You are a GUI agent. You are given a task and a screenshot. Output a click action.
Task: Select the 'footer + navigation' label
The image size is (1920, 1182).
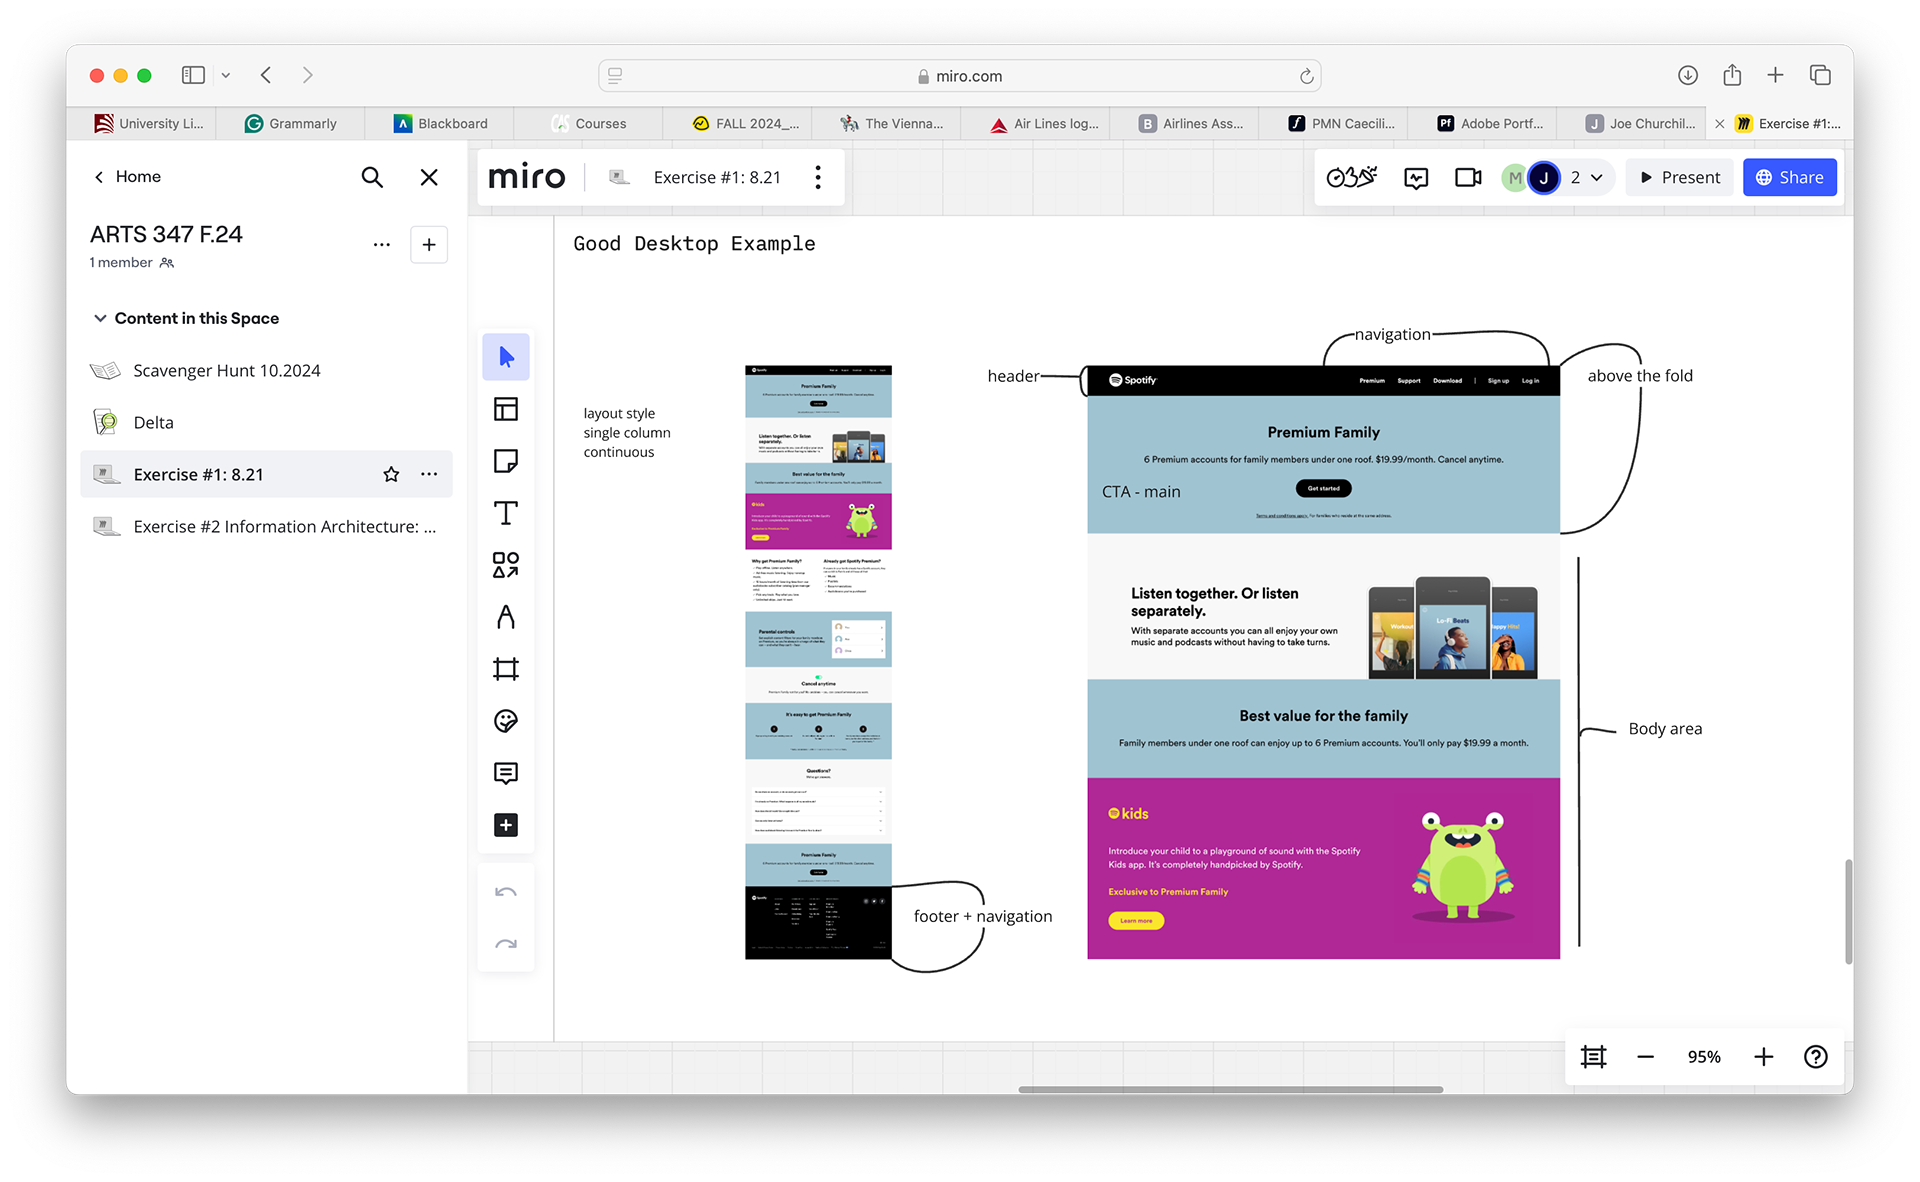click(x=983, y=916)
